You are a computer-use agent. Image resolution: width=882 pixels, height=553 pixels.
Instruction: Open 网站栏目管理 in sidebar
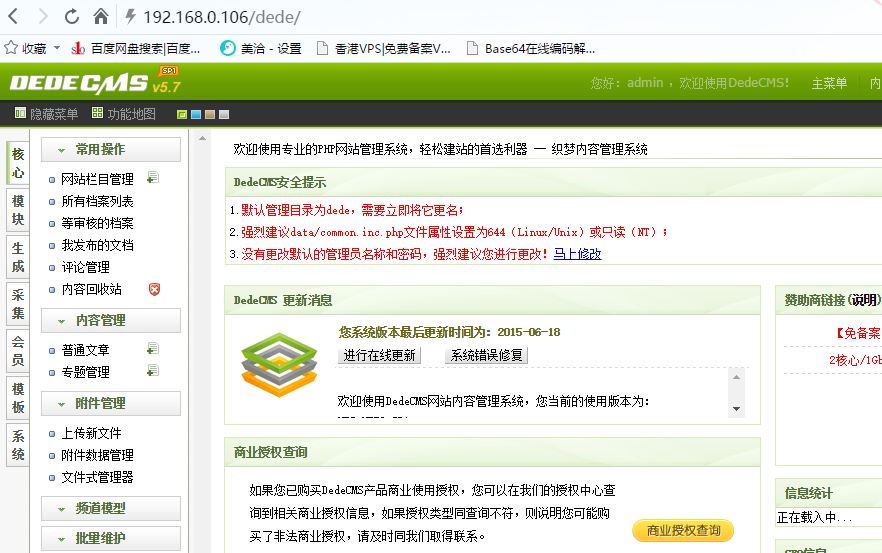(x=97, y=179)
